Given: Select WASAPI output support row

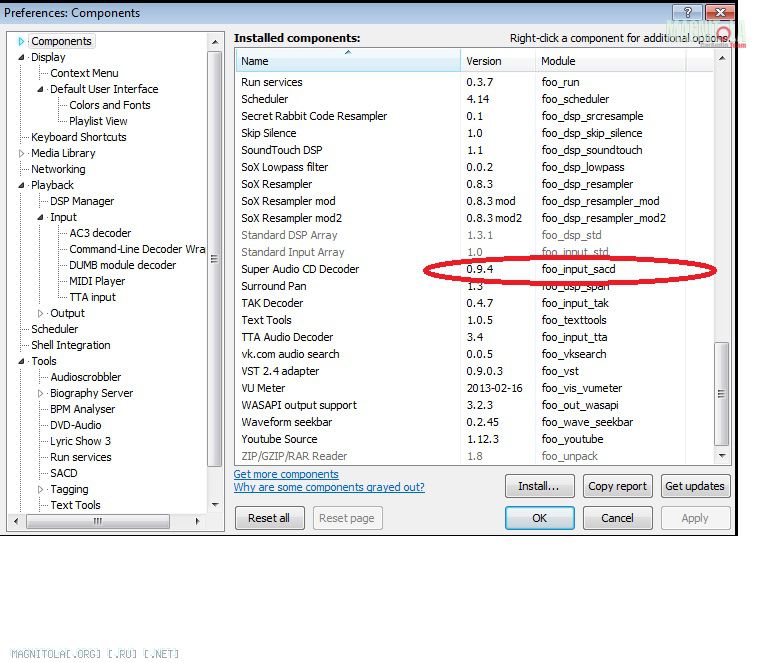Looking at the screenshot, I should [474, 406].
